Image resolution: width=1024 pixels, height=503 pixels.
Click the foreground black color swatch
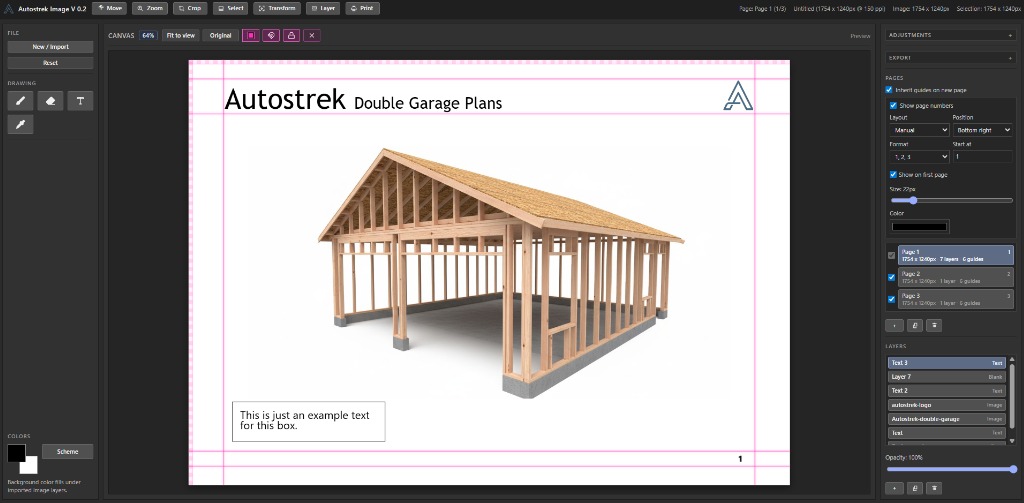[x=16, y=452]
